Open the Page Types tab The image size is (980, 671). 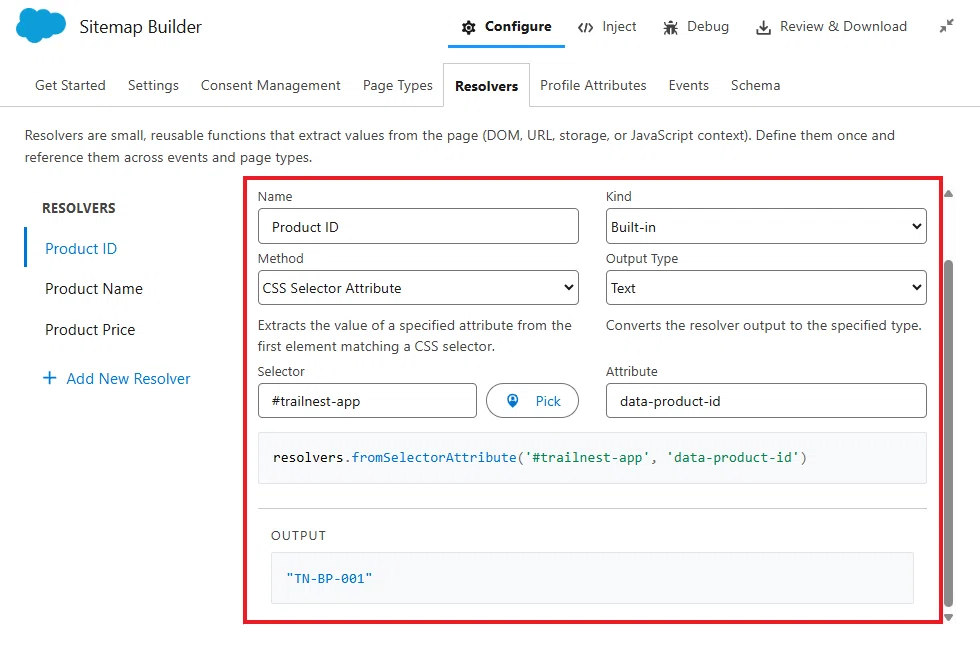pos(398,85)
